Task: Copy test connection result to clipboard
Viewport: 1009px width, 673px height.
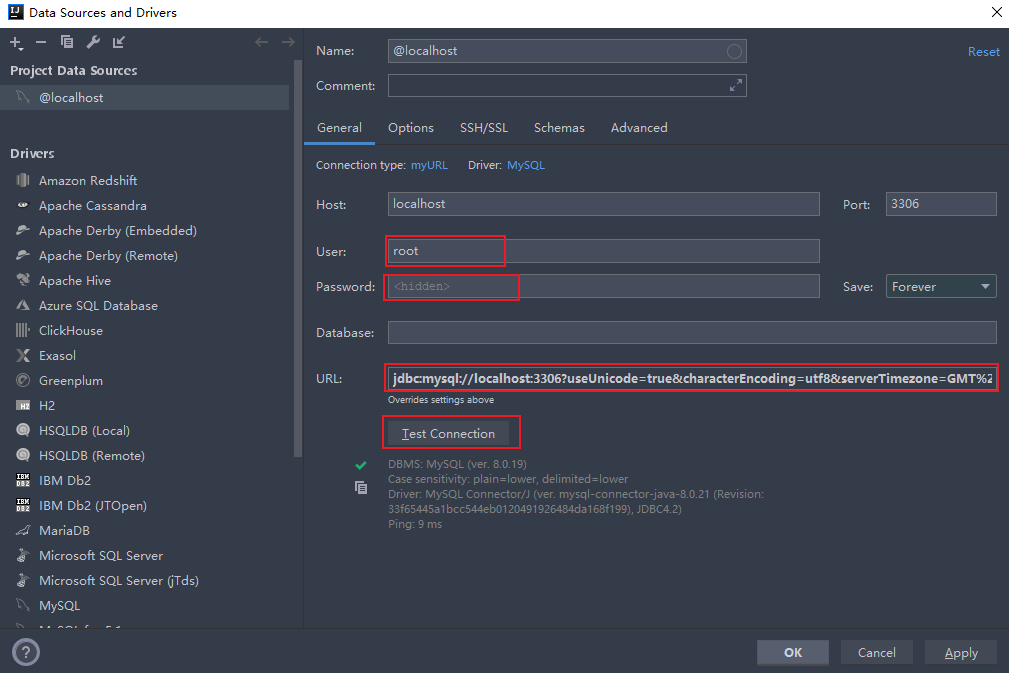Action: point(361,488)
